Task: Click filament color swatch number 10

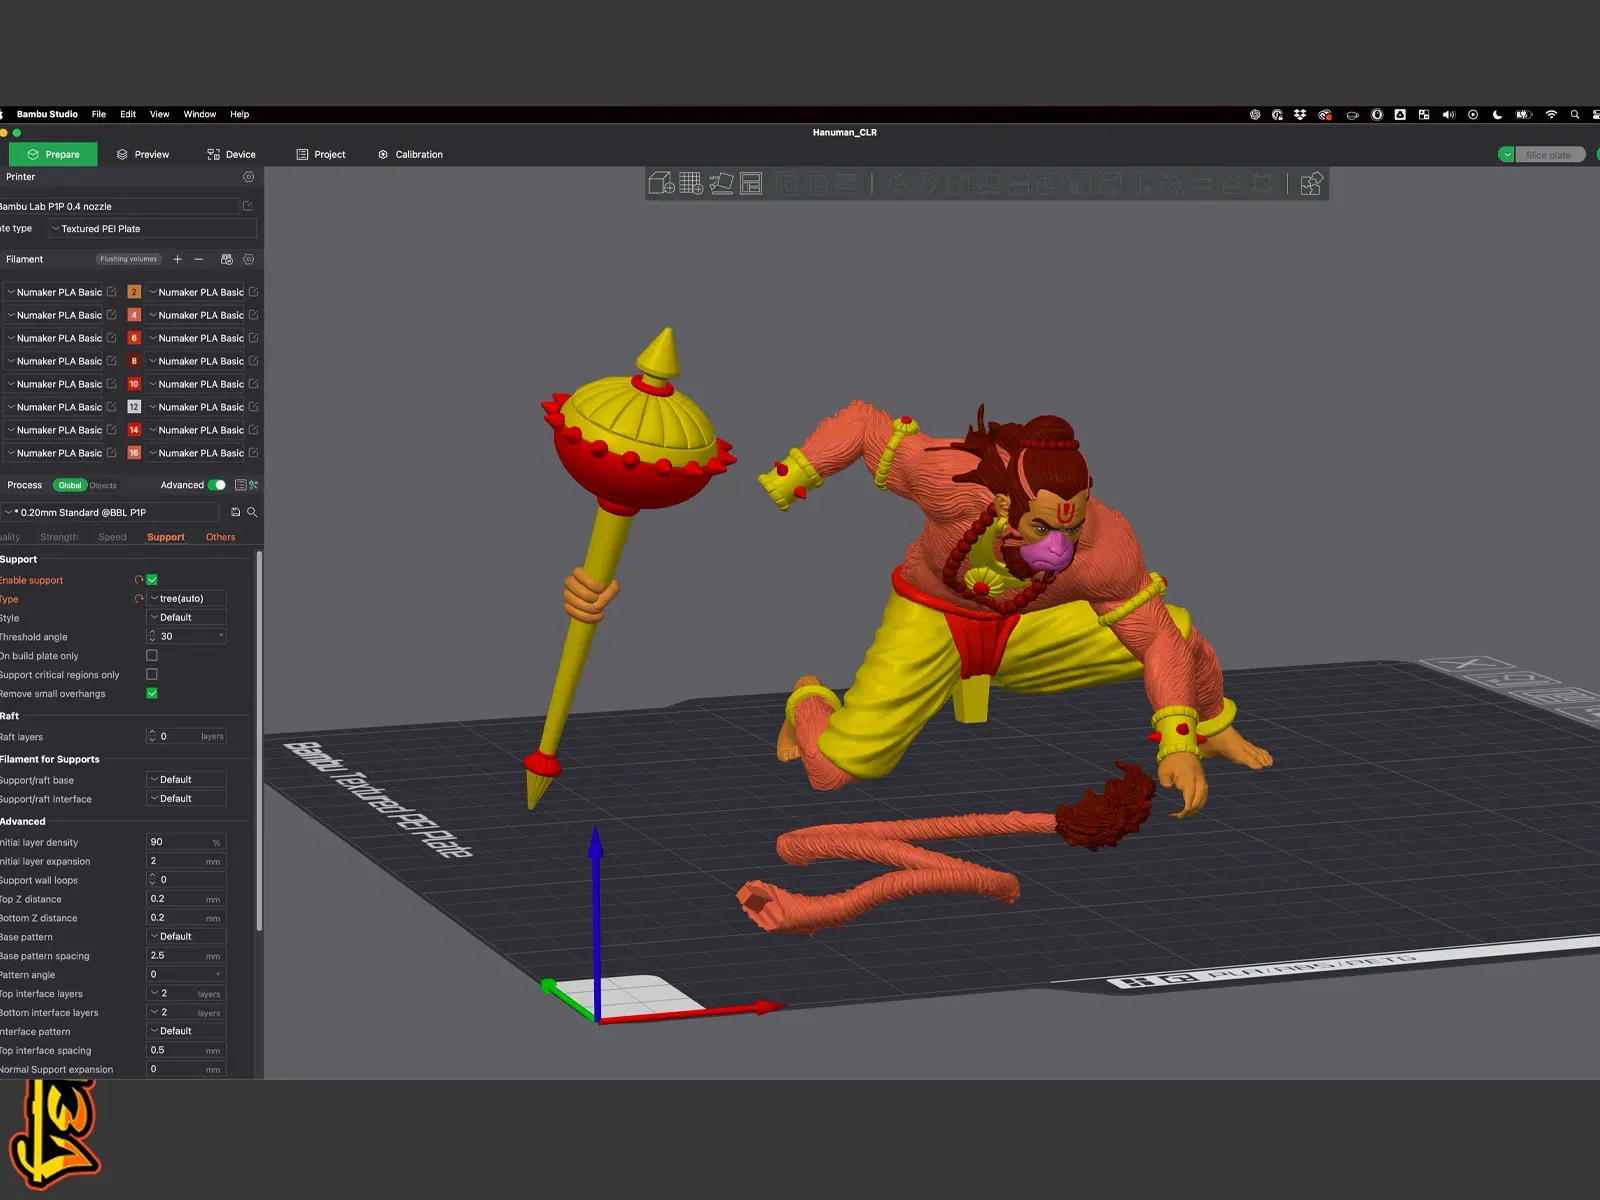Action: tap(134, 384)
